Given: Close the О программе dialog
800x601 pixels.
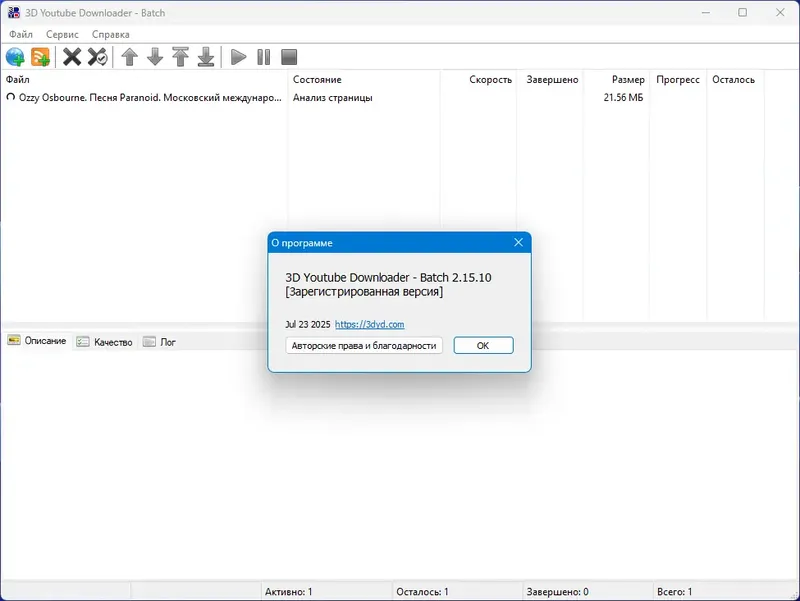Looking at the screenshot, I should (x=518, y=242).
